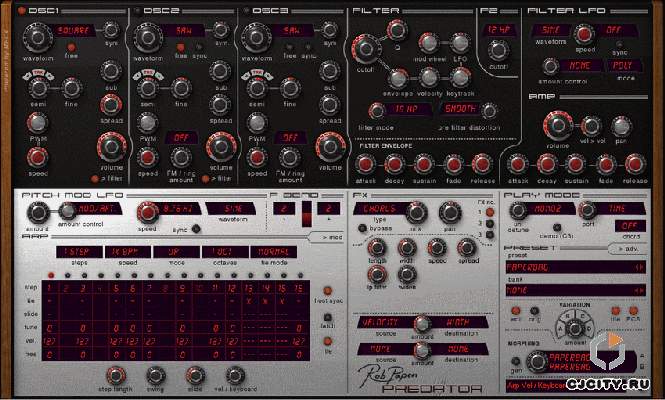665x400 pixels.
Task: Click the AMP envelope release knob
Action: 635,165
